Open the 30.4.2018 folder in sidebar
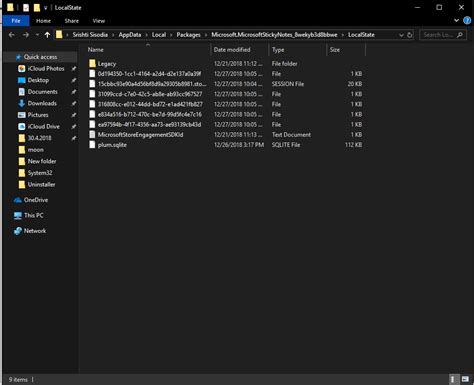 (x=39, y=138)
